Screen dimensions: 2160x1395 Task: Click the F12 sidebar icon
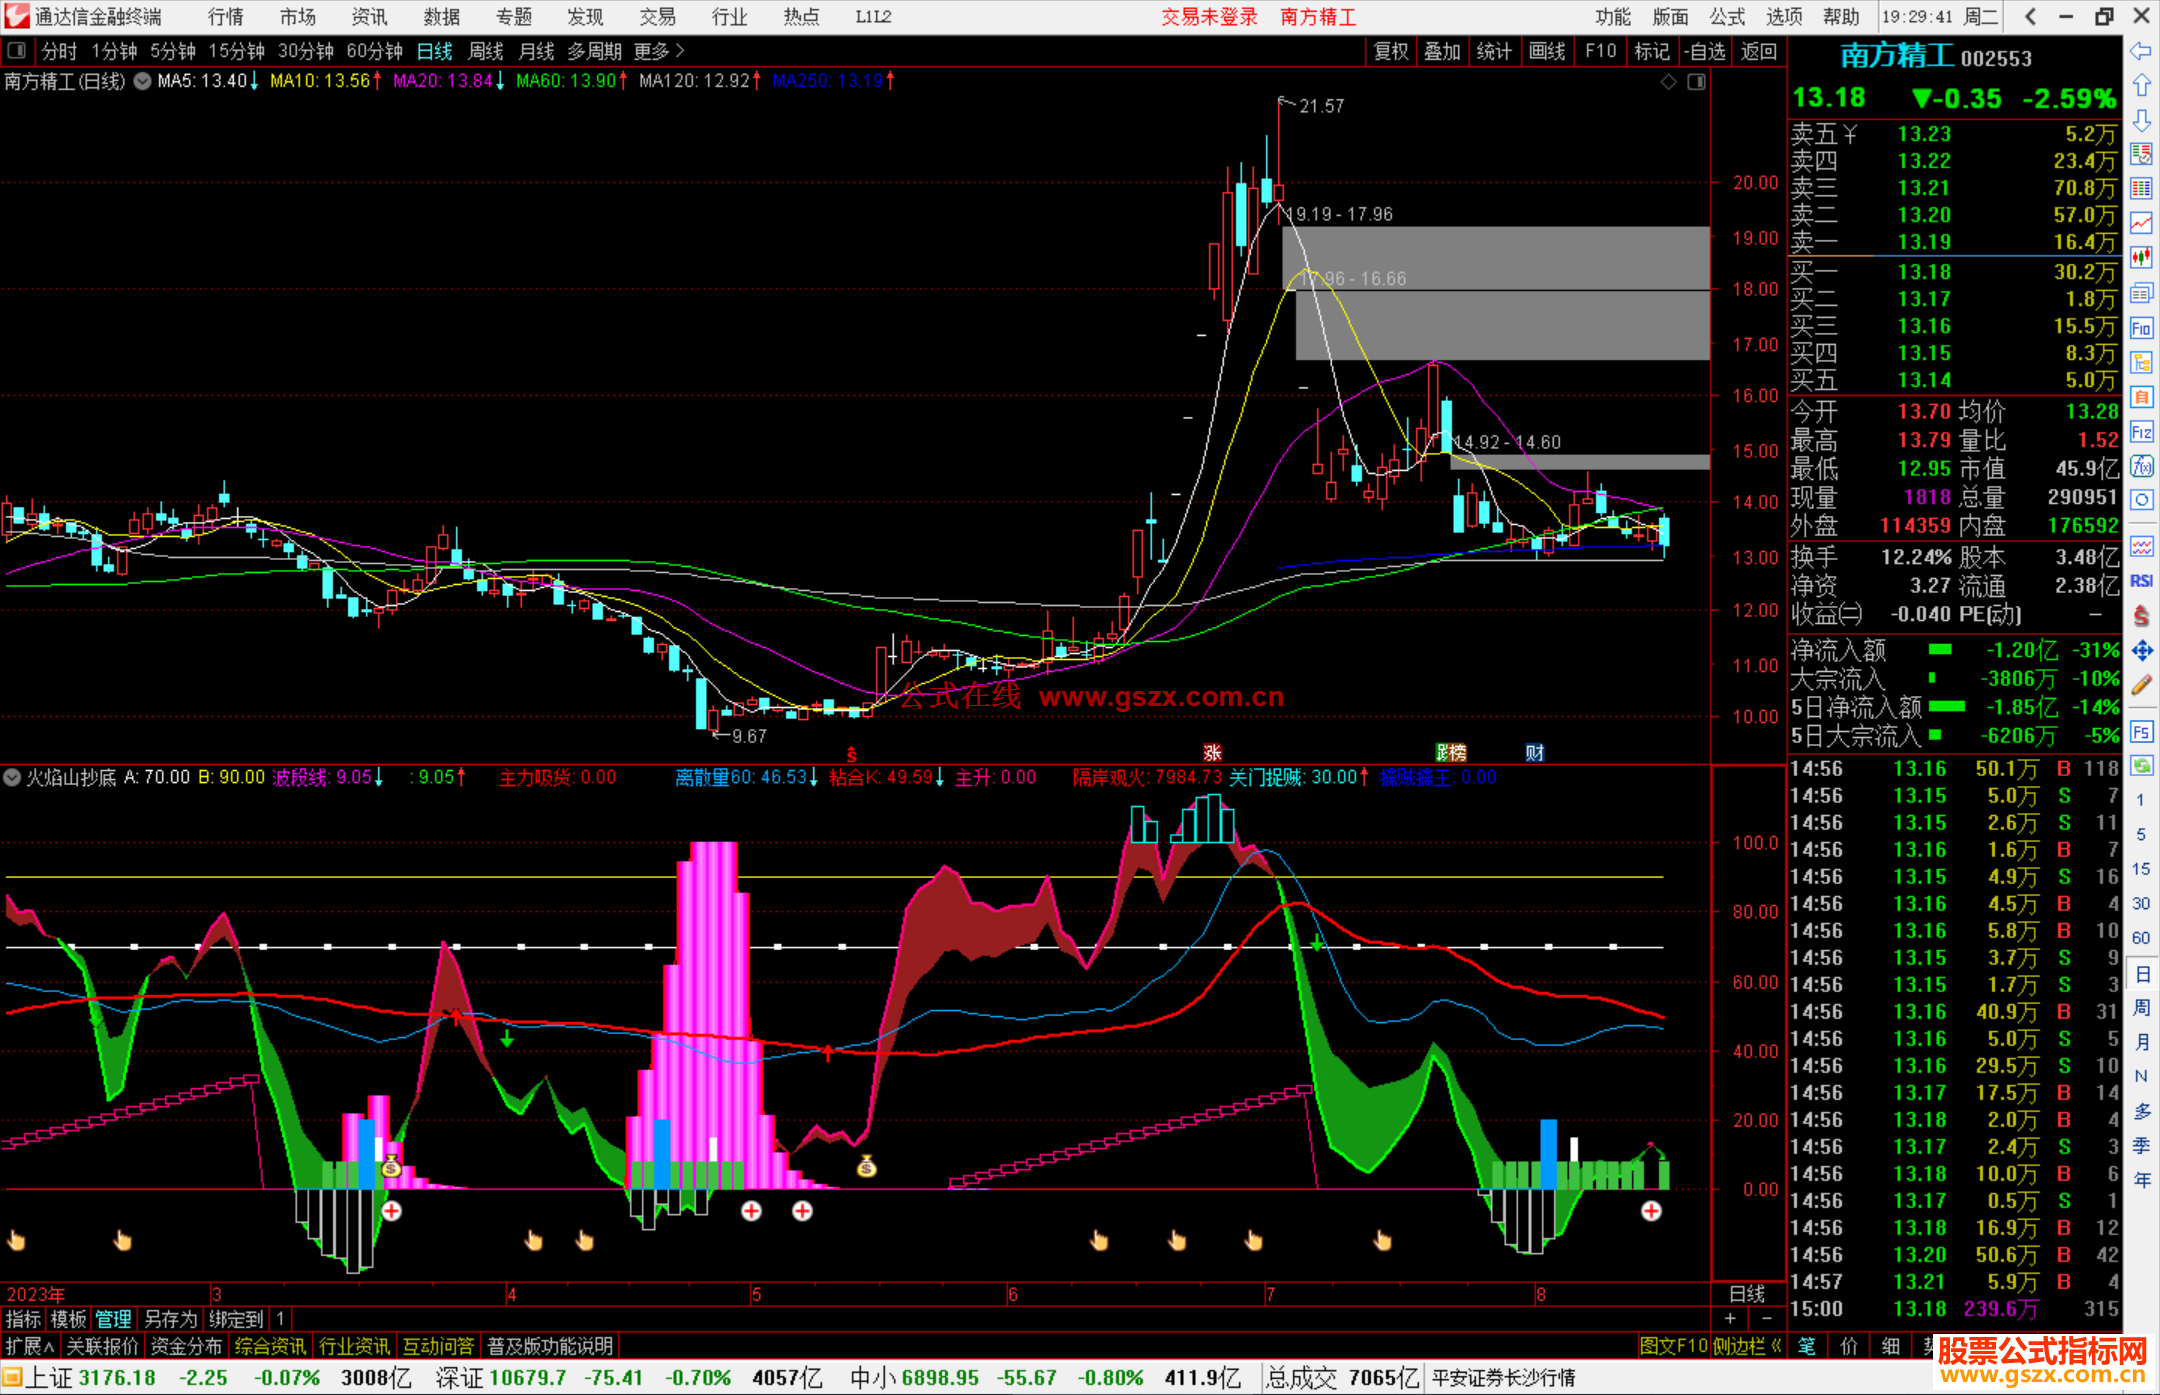pyautogui.click(x=2141, y=432)
